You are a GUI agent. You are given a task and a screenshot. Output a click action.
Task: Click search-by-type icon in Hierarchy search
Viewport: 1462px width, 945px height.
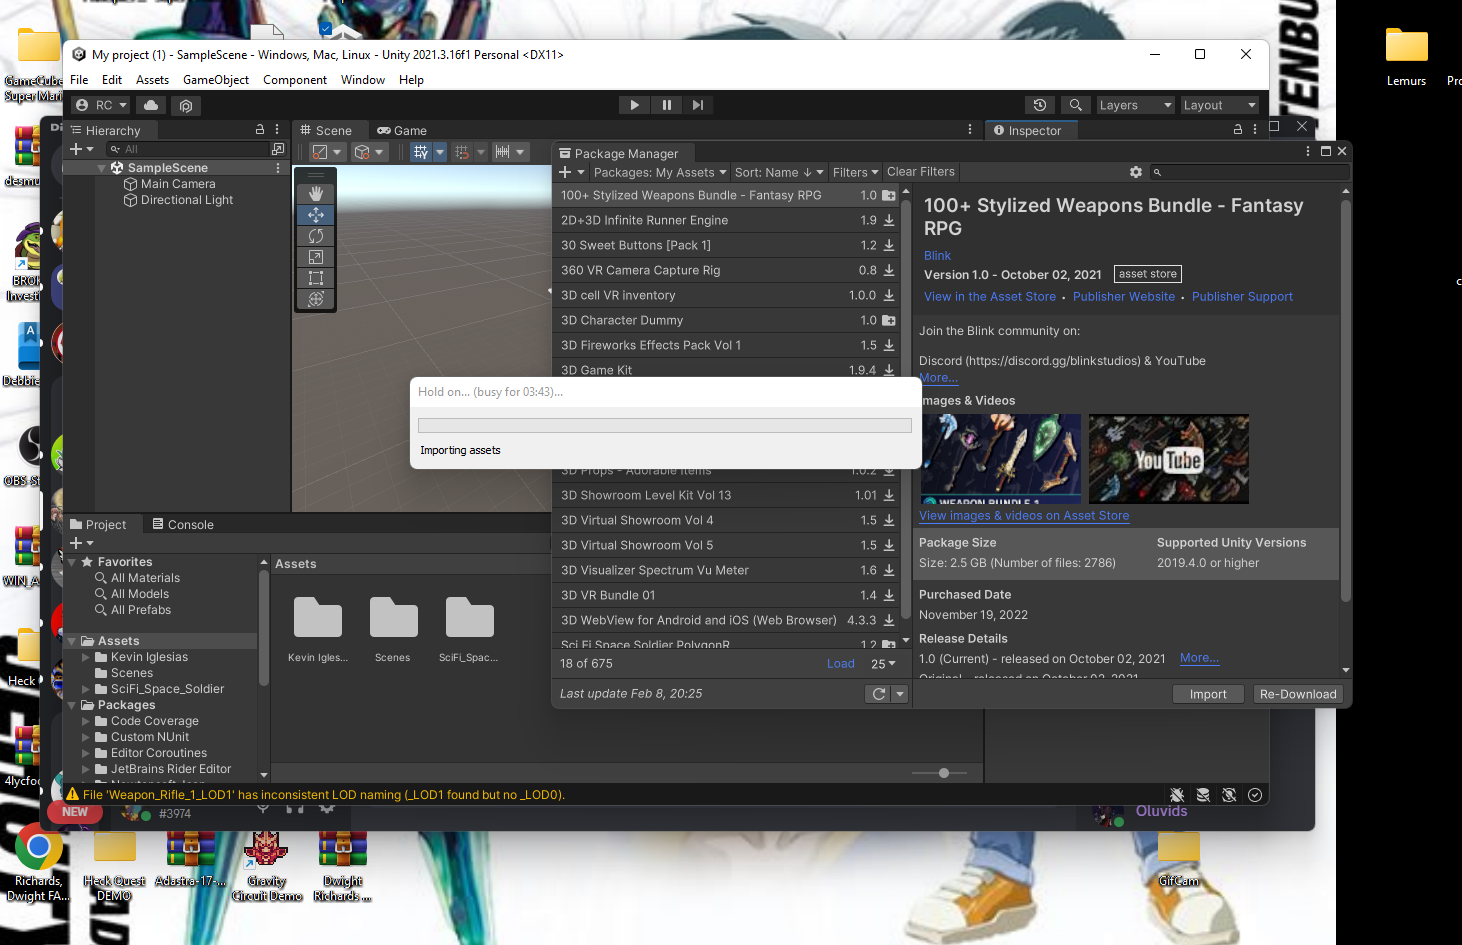coord(277,149)
